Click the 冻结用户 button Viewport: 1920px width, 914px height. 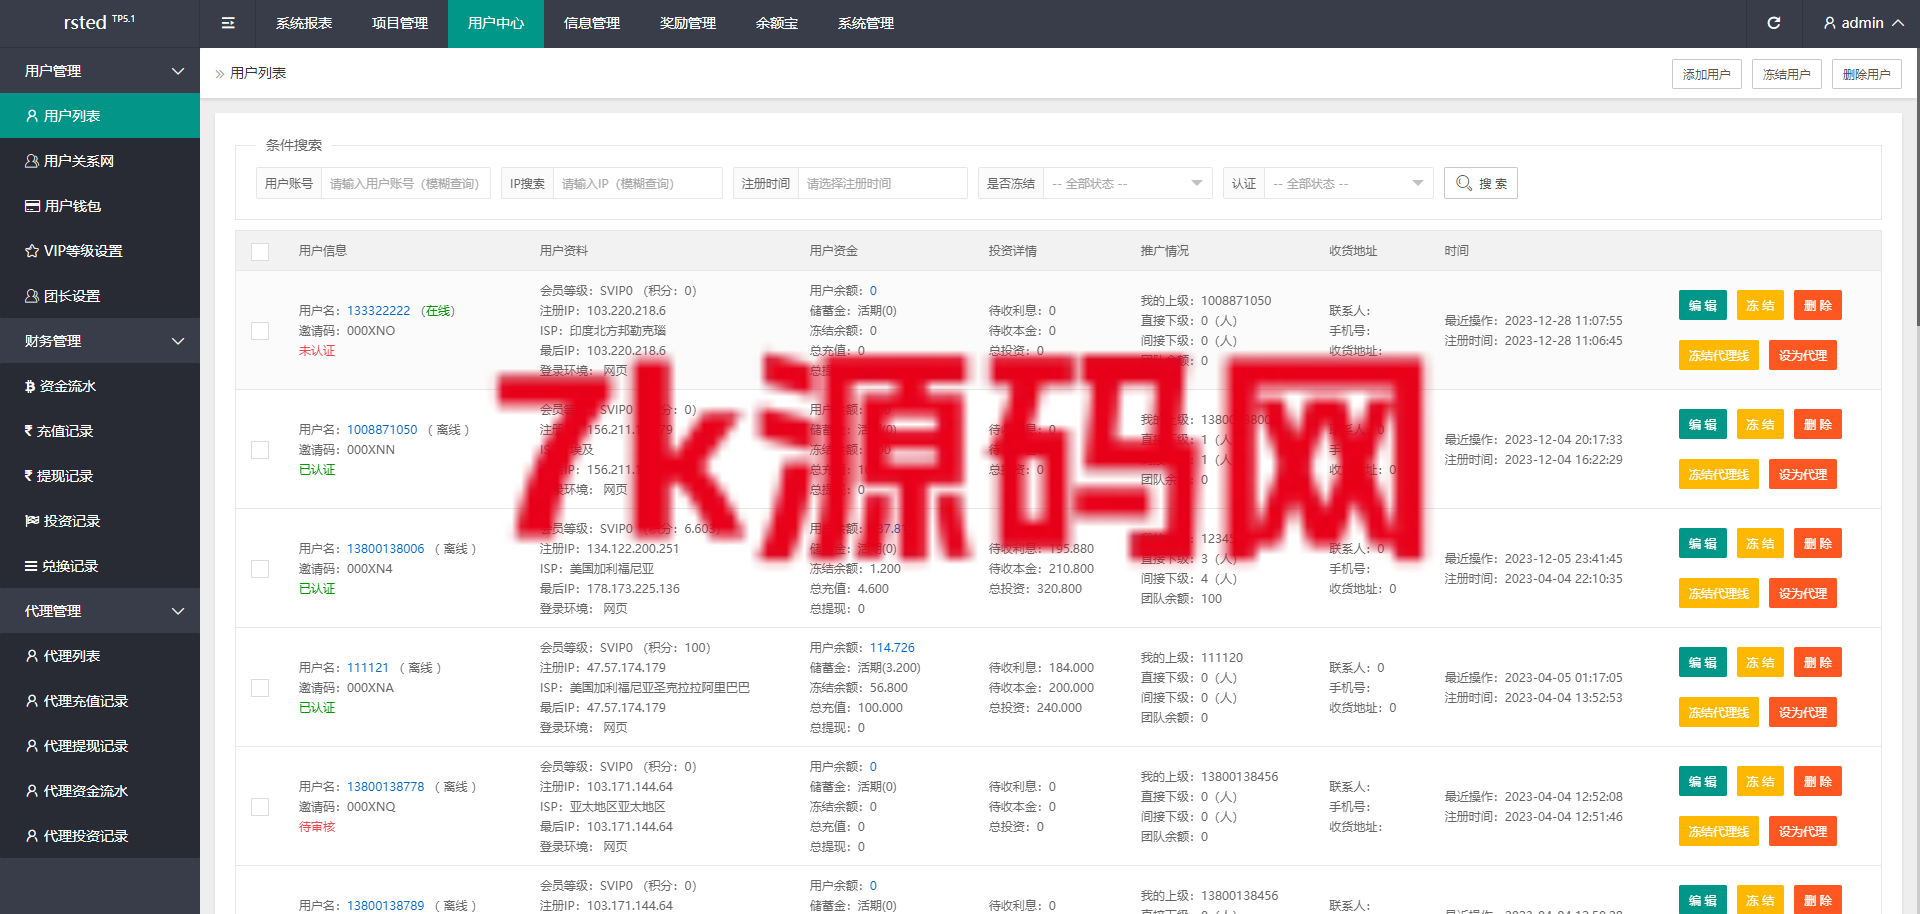(x=1787, y=74)
